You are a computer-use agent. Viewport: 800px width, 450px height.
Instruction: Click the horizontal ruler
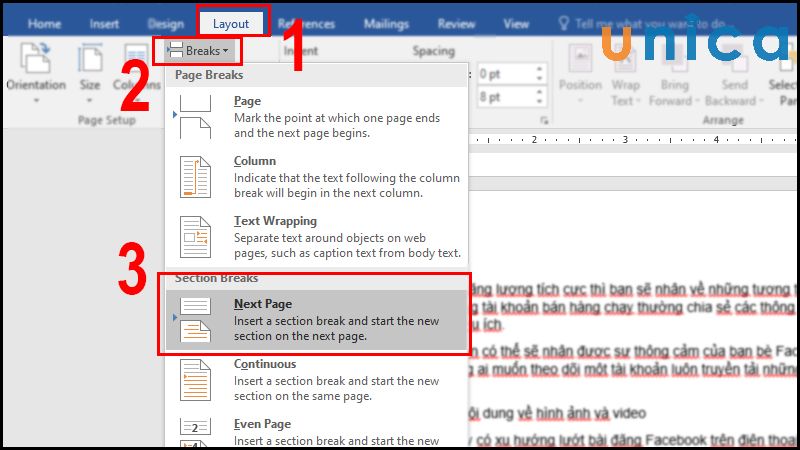pos(633,139)
